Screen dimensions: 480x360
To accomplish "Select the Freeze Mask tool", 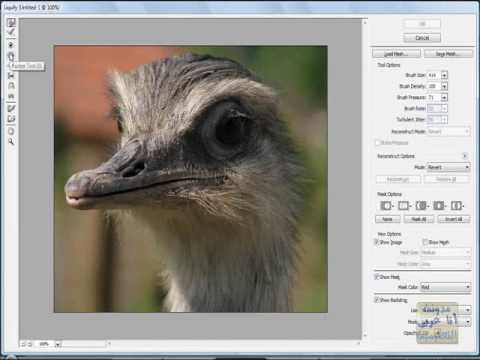I will (11, 108).
